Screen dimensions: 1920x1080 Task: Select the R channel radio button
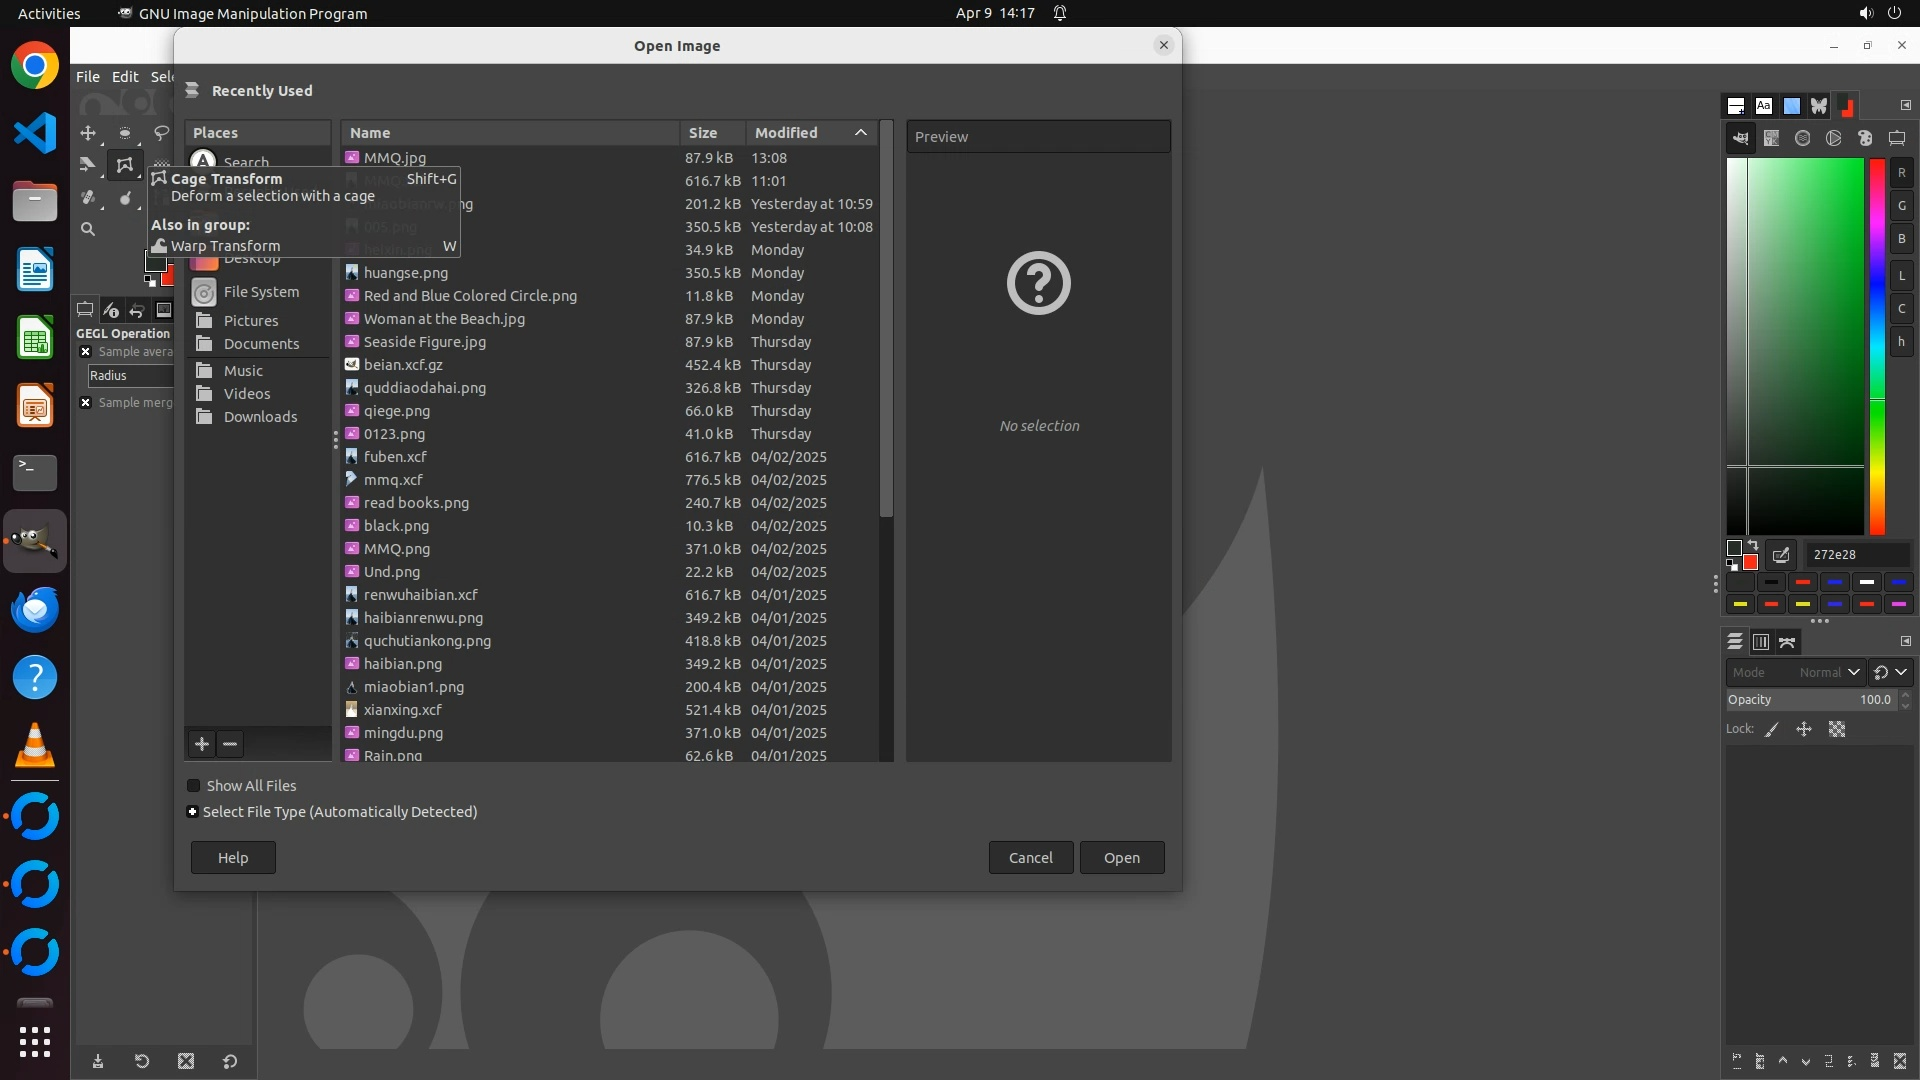1902,173
